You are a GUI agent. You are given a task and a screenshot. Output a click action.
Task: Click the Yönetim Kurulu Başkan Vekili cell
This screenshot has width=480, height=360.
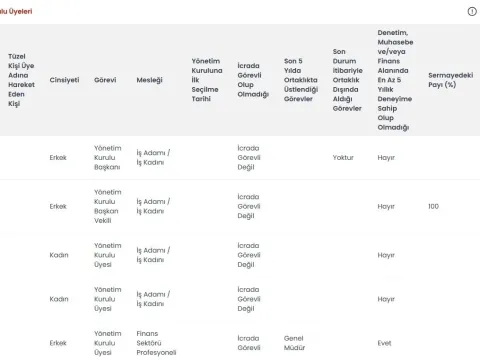tap(107, 206)
